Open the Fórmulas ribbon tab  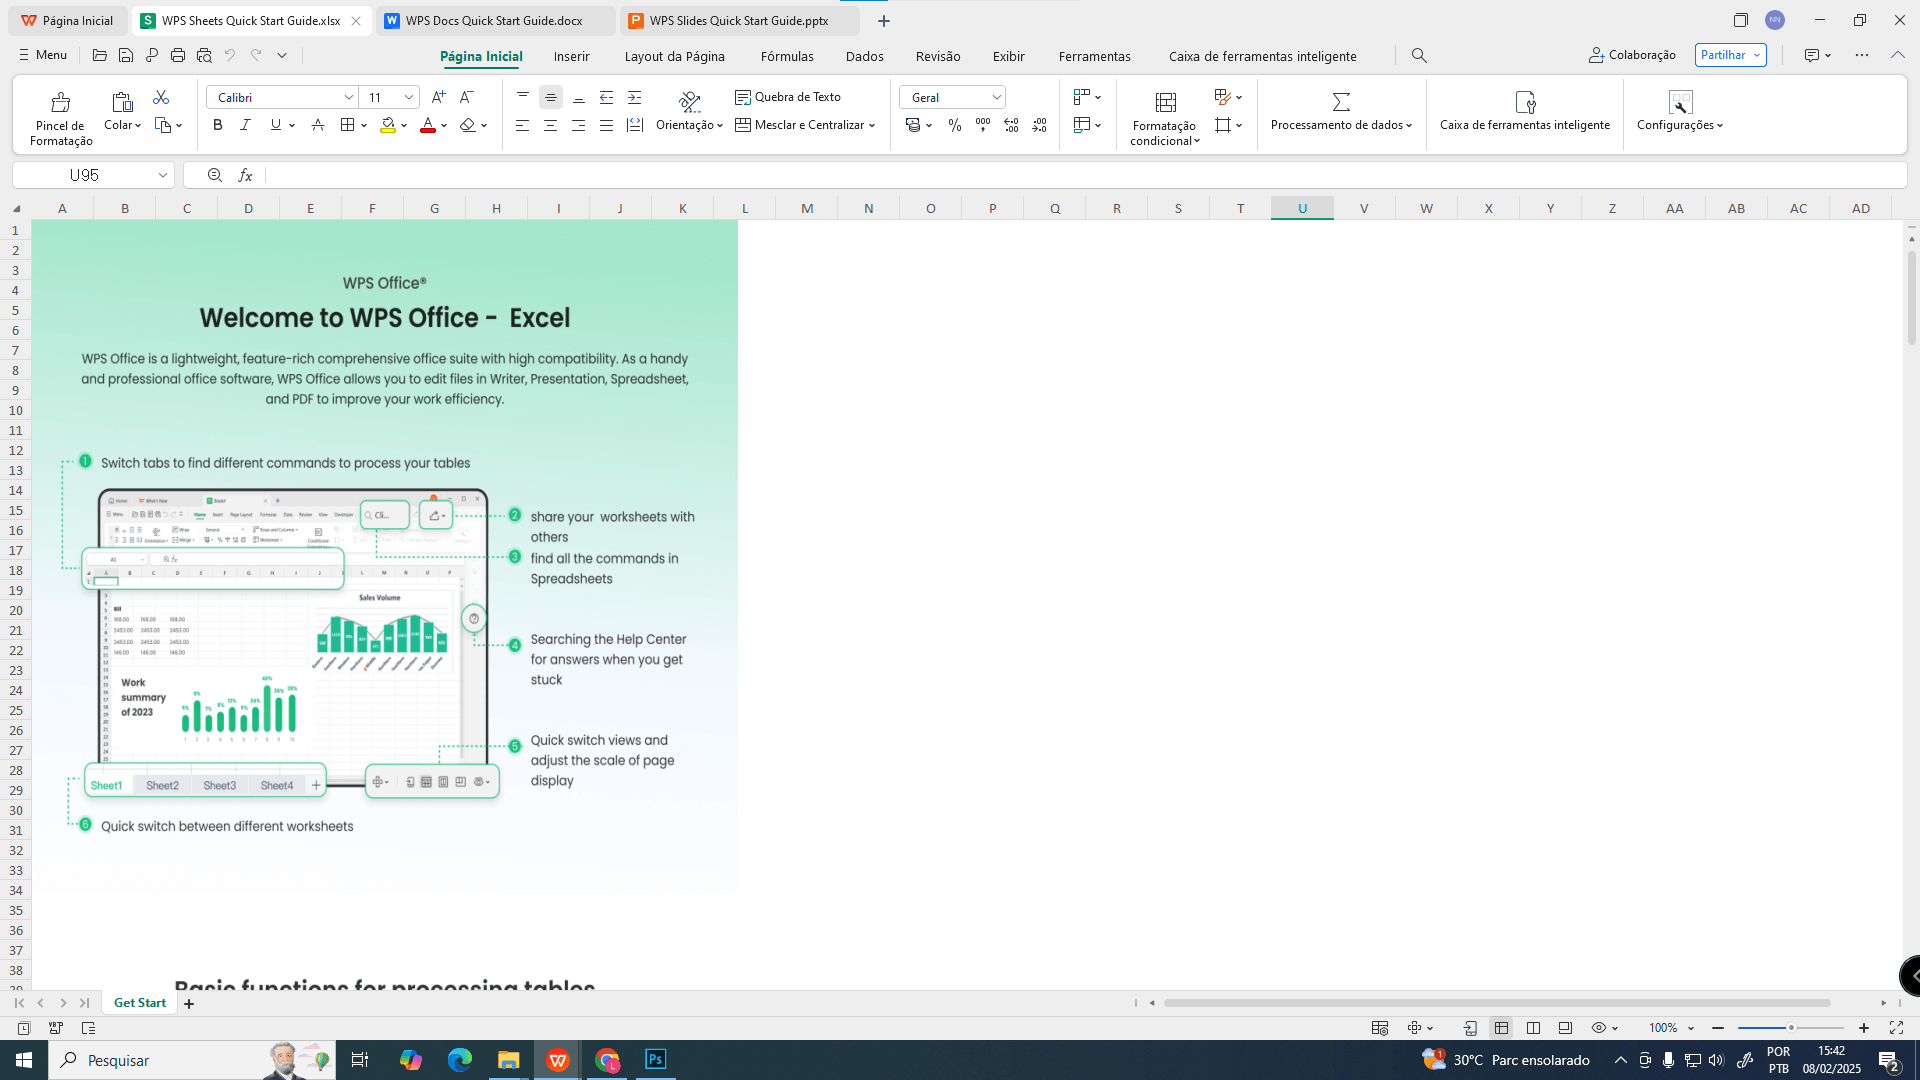click(786, 56)
